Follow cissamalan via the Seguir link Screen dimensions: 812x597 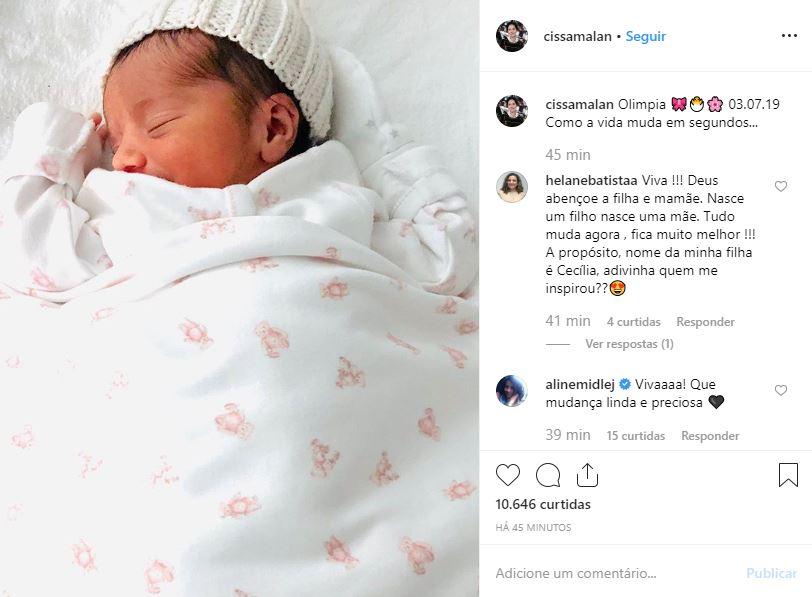point(645,36)
